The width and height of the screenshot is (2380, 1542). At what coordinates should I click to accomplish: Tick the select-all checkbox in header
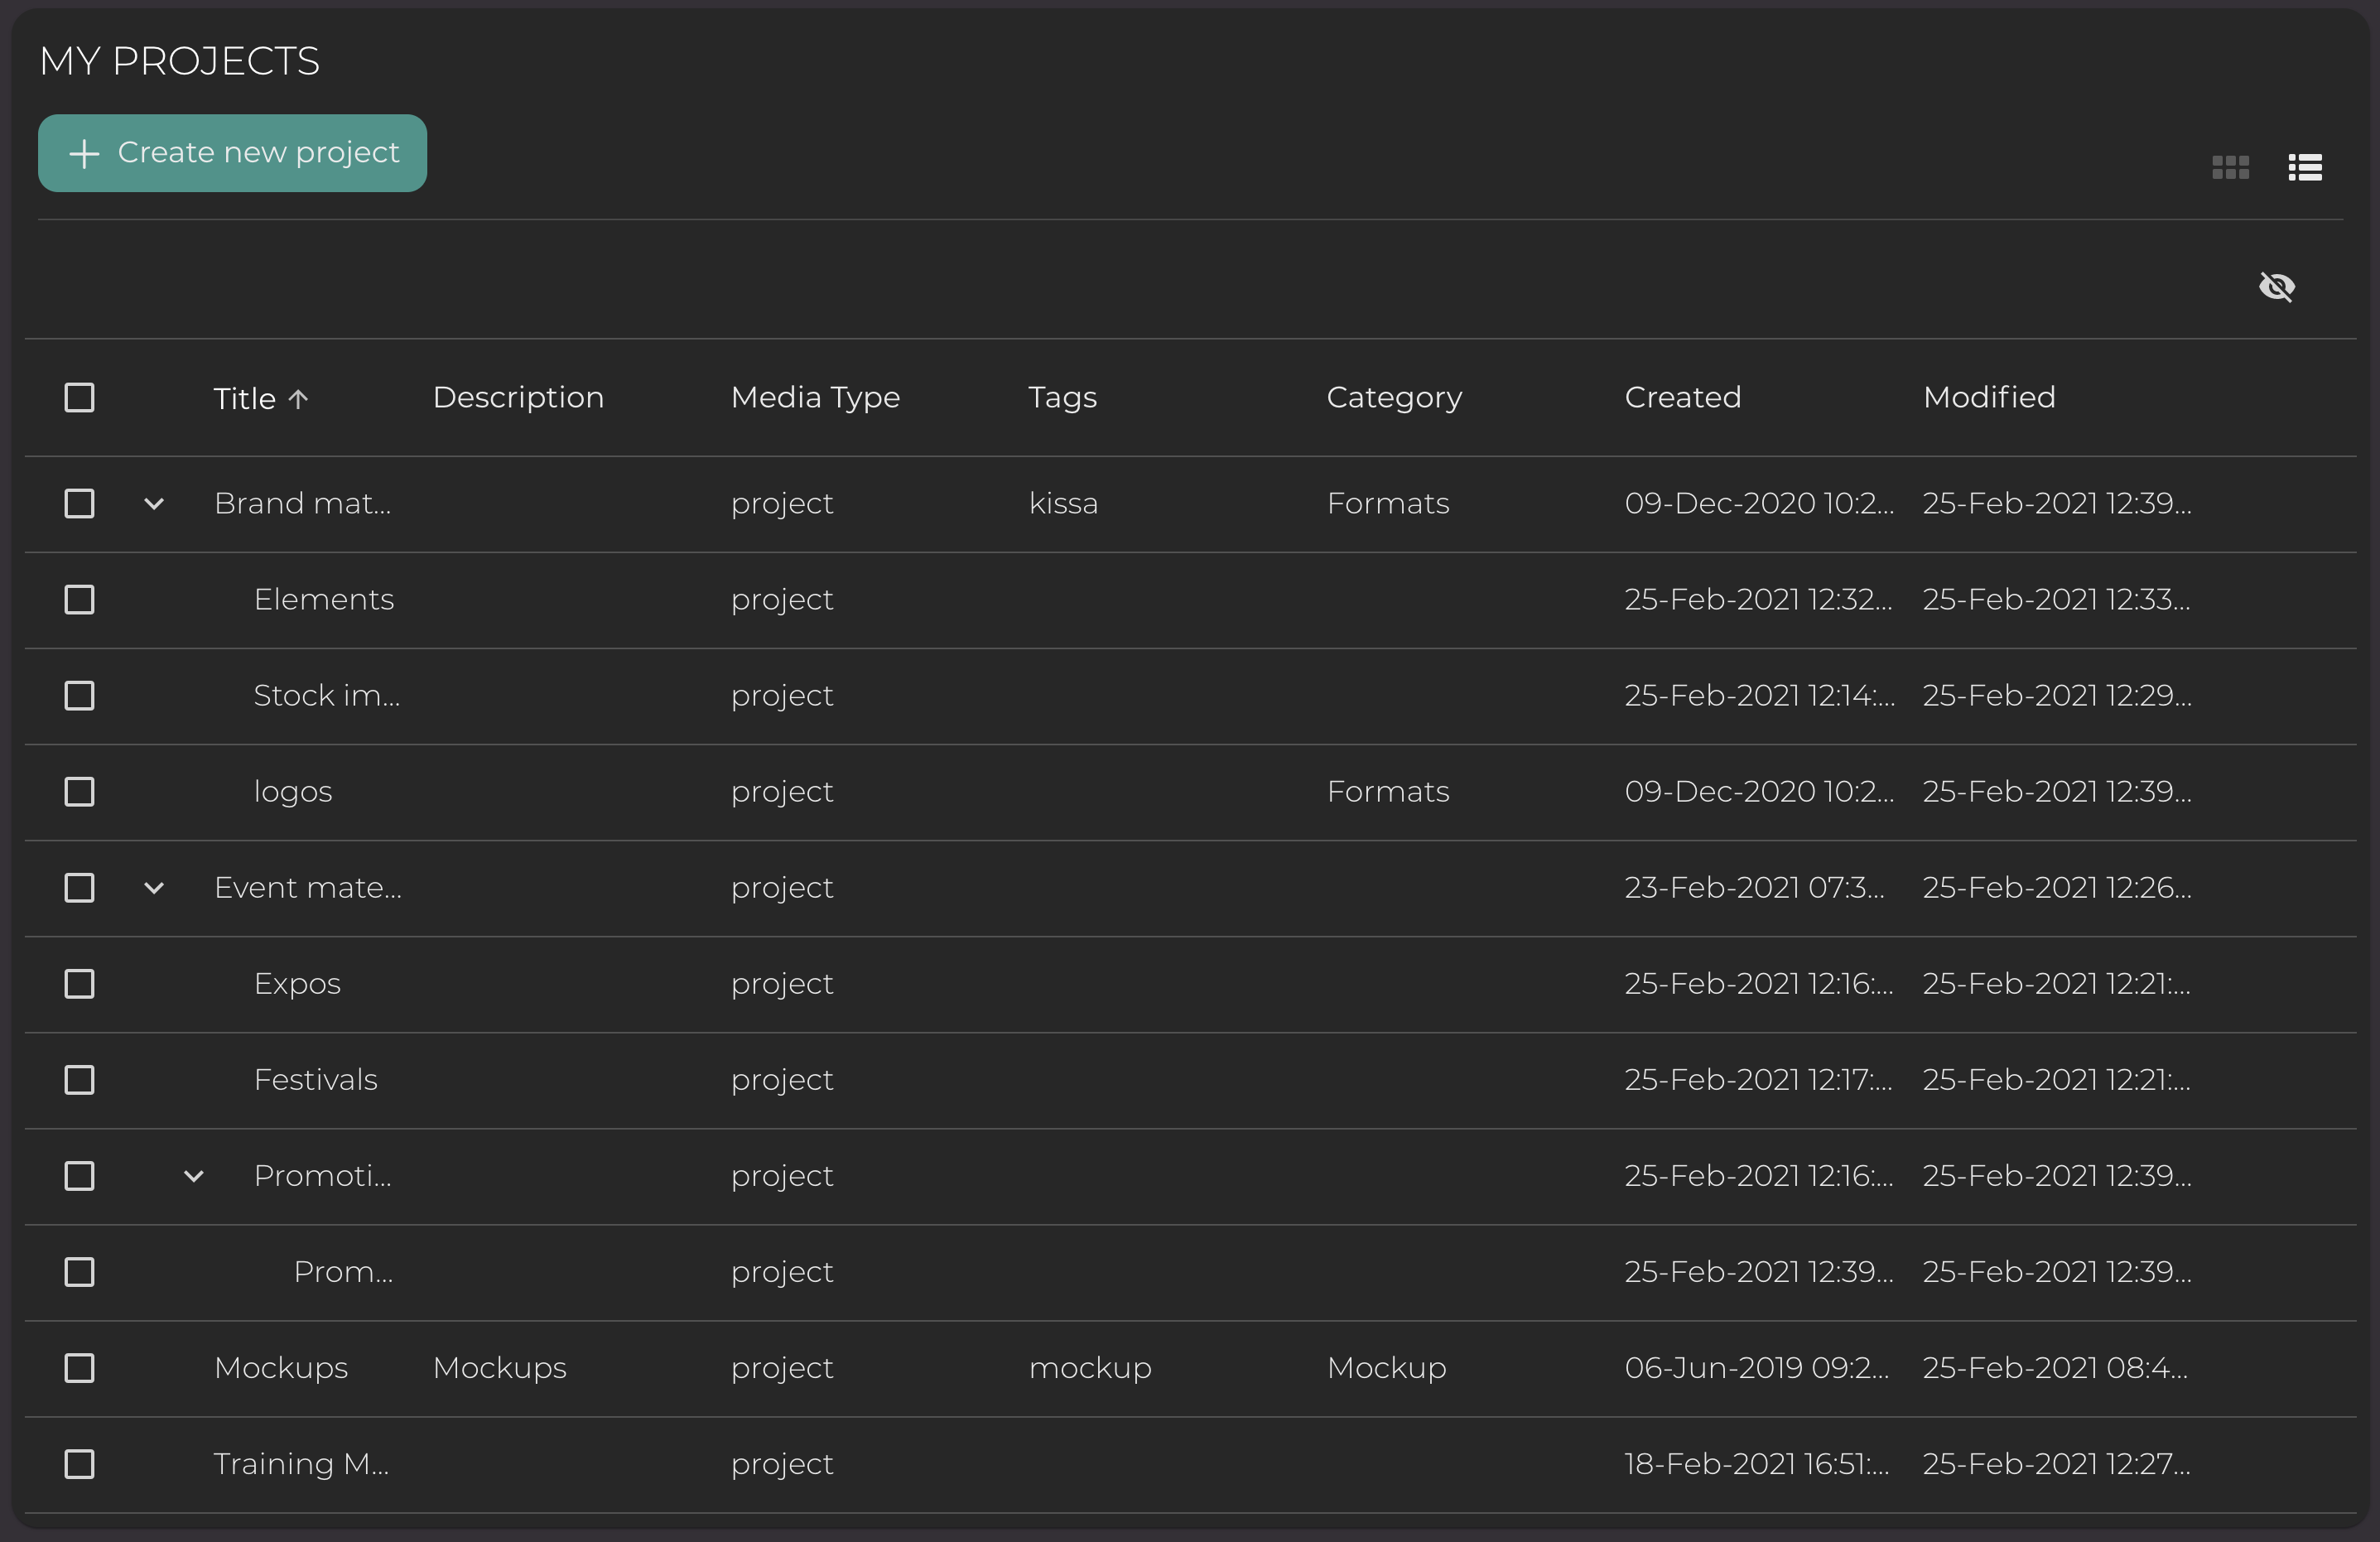pos(79,398)
